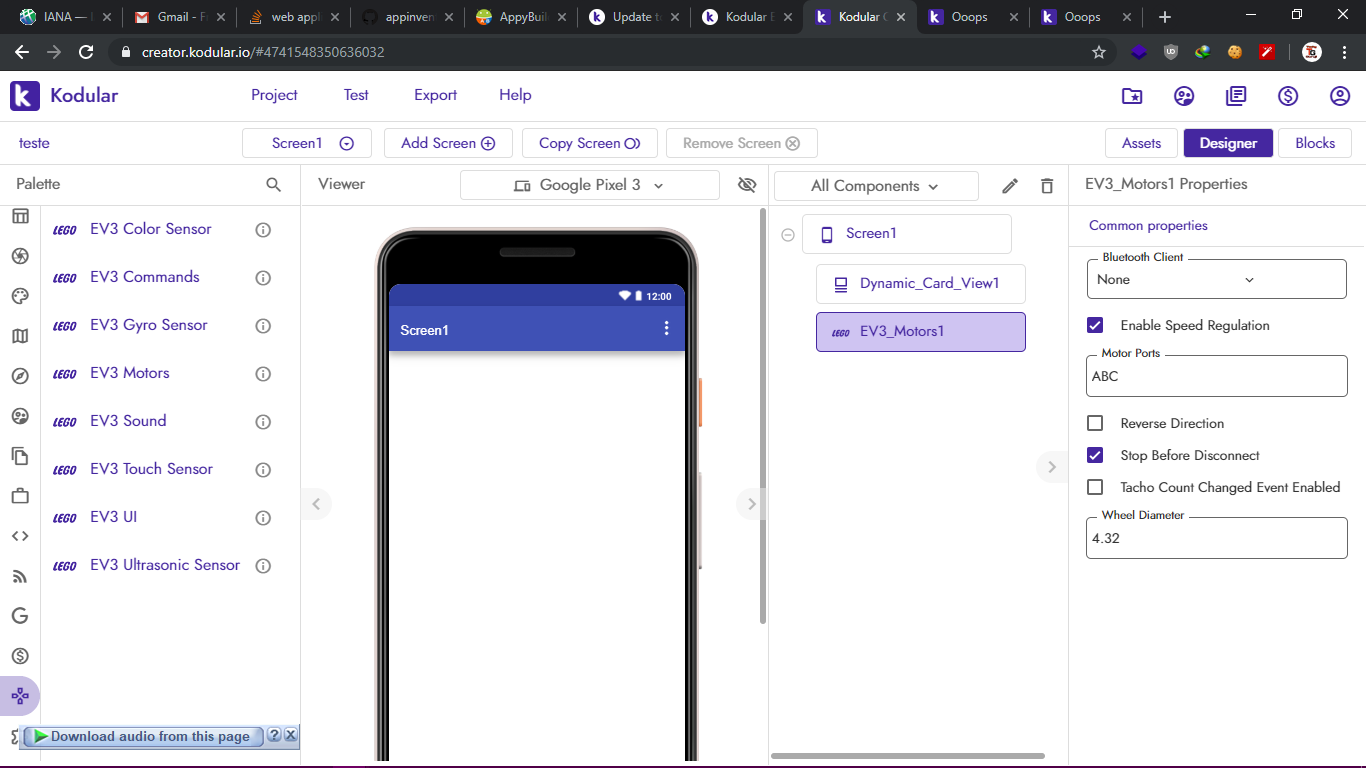Toggle hidden components visibility eye icon
Viewport: 1366px width, 768px height.
click(746, 185)
